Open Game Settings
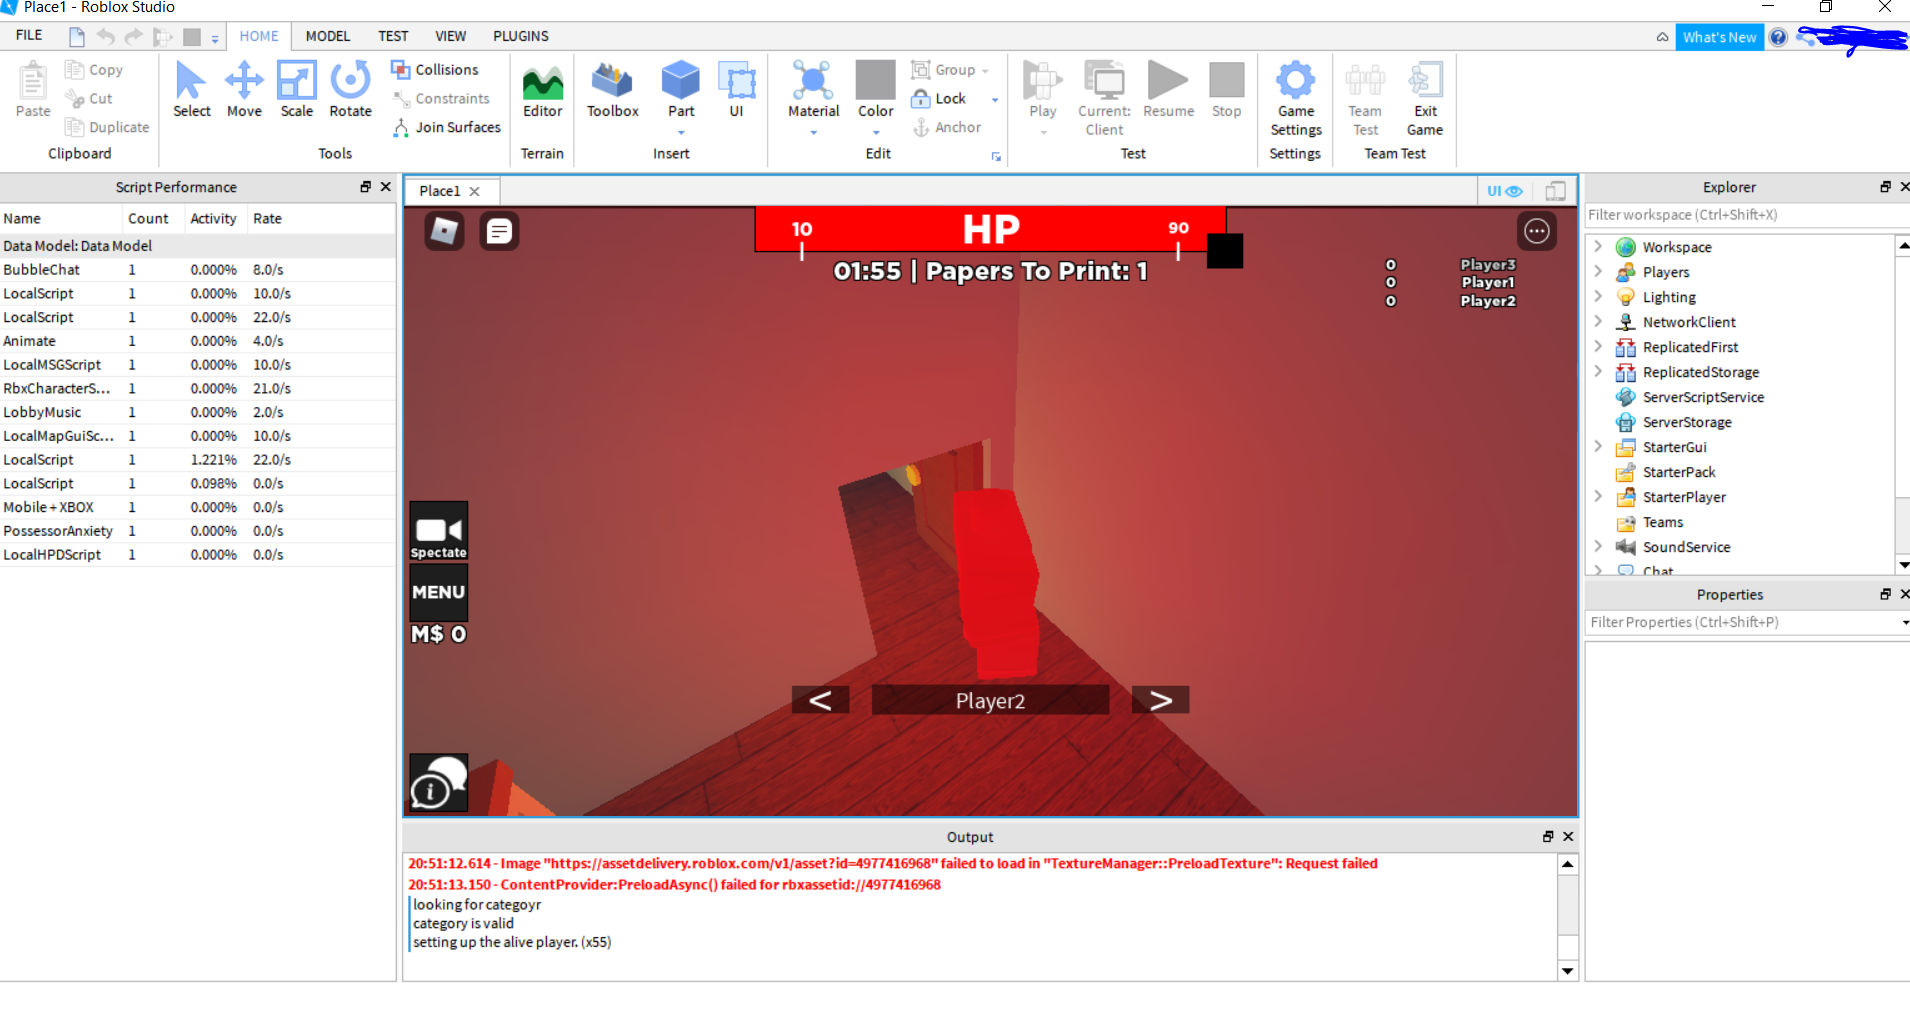1910x1022 pixels. pos(1295,98)
